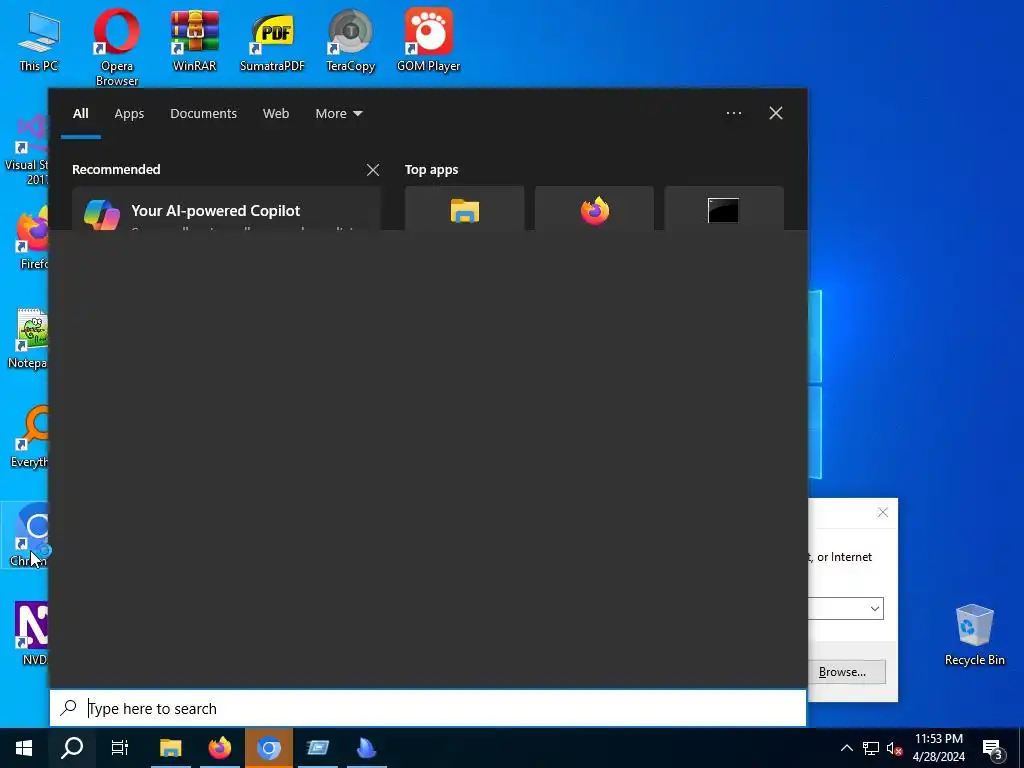
Task: Launch TeraCopy desktop shortcut
Action: click(x=350, y=40)
